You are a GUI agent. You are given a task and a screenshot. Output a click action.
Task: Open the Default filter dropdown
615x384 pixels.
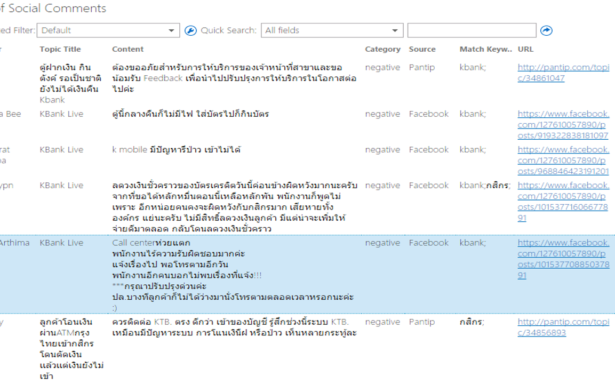pyautogui.click(x=108, y=31)
